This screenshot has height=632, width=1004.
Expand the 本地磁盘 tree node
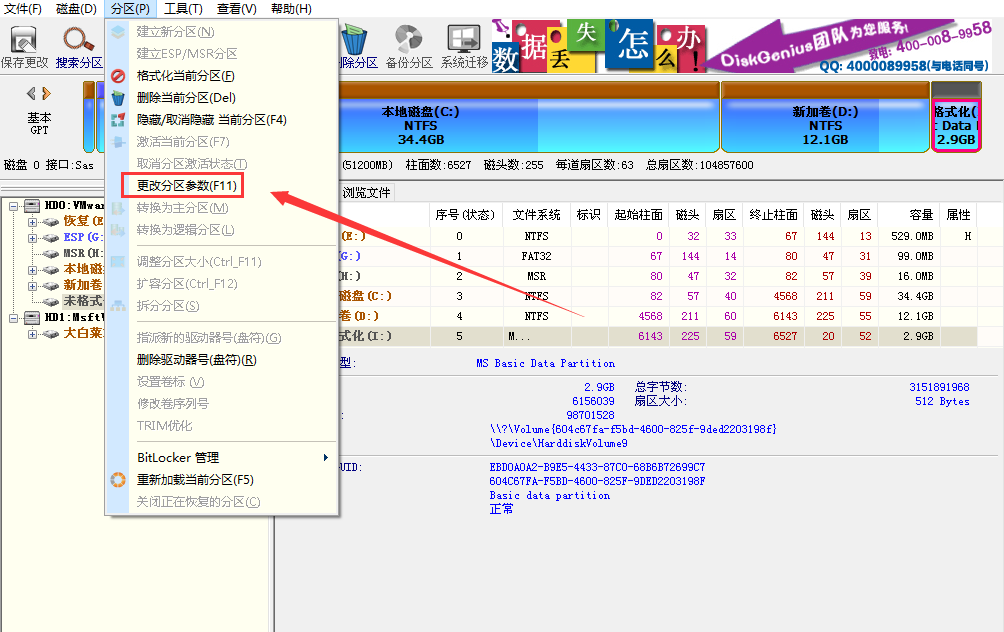tap(32, 270)
